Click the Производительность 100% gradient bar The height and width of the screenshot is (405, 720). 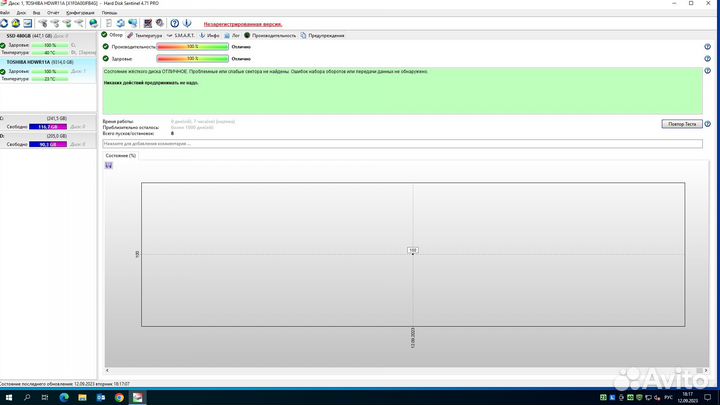[192, 46]
